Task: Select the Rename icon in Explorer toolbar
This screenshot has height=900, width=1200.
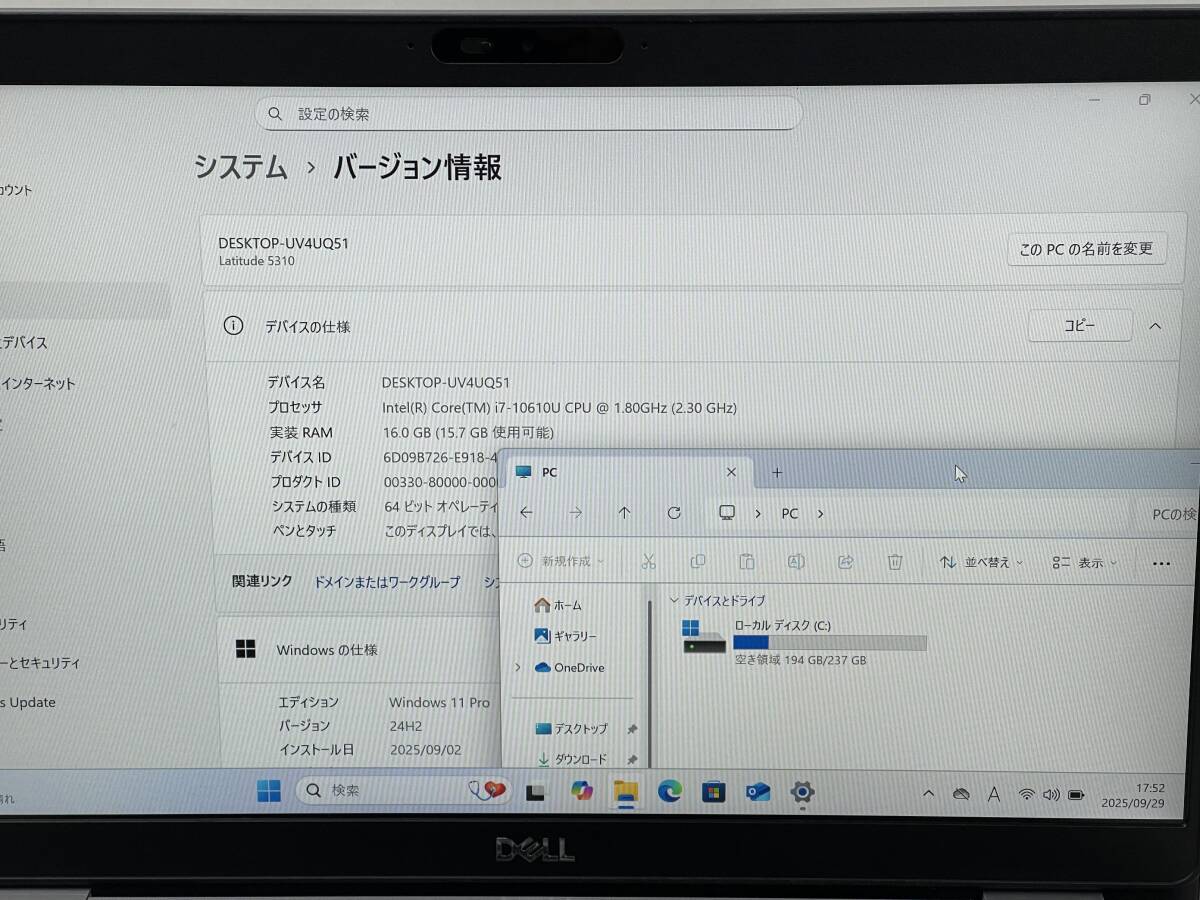Action: (x=796, y=562)
